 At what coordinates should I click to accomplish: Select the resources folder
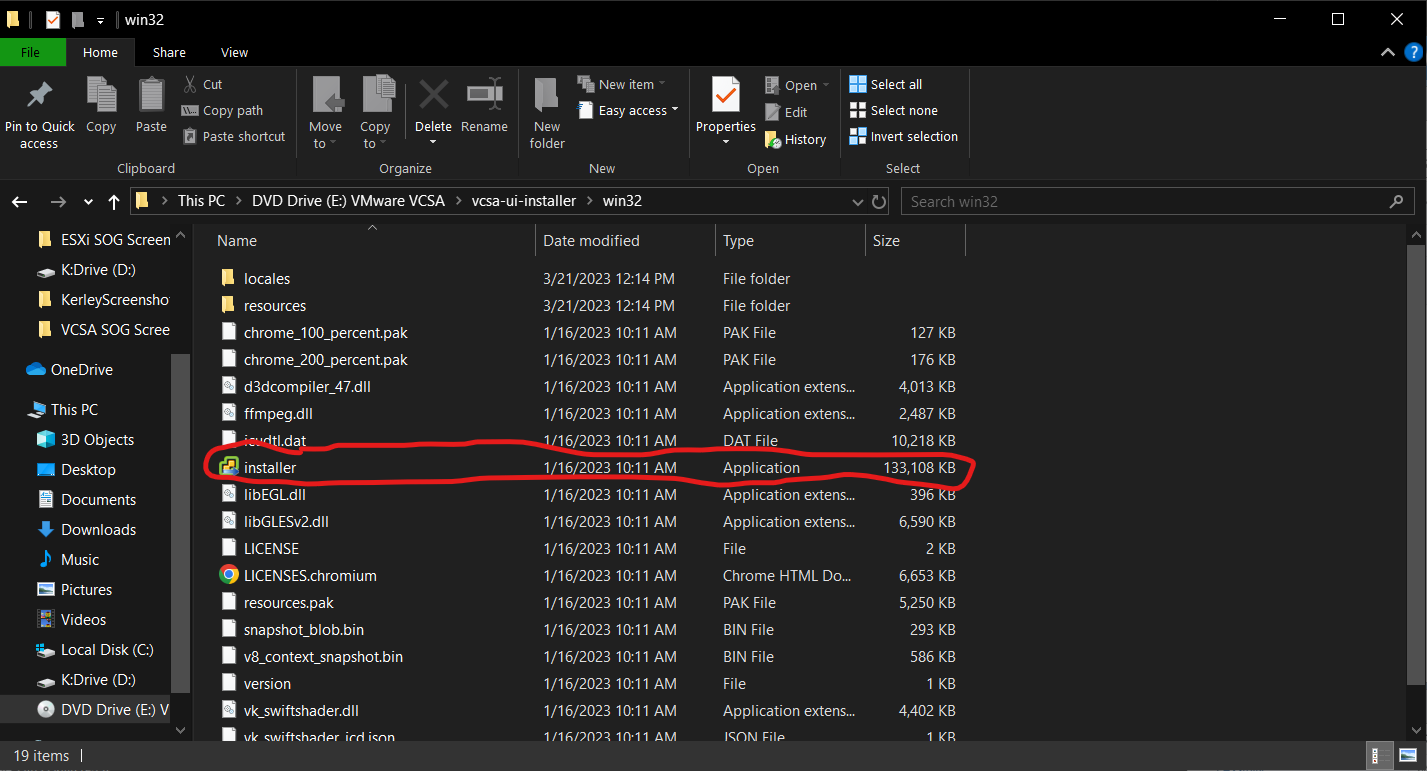tap(275, 305)
